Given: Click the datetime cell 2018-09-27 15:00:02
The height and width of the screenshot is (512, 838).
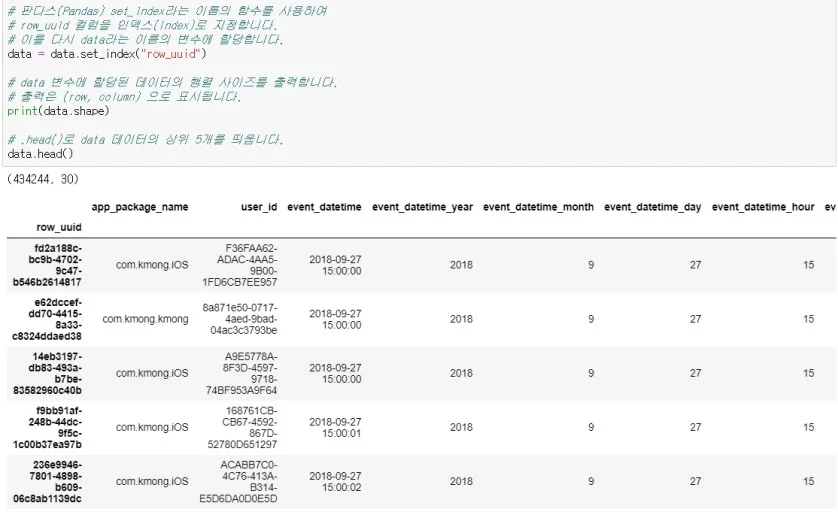Looking at the screenshot, I should [x=335, y=482].
